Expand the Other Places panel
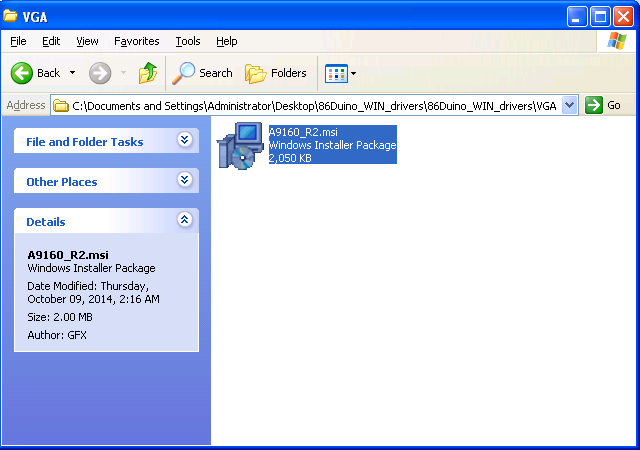Screen dimensions: 640x450 click(x=184, y=180)
